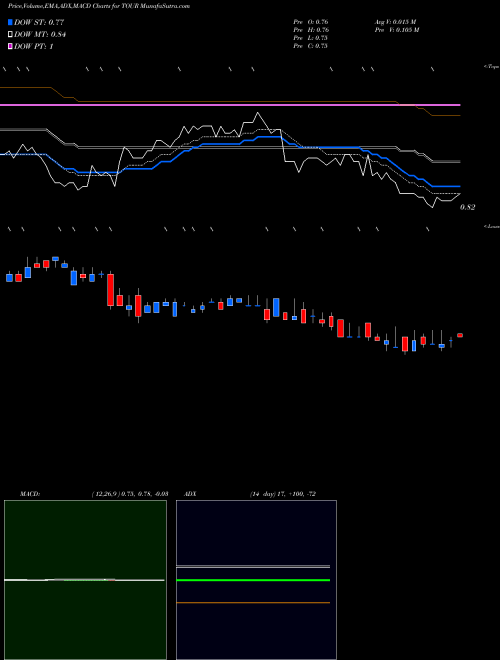This screenshot has width=500, height=660.
Task: Click the MACD panel heading
Action: 30,494
